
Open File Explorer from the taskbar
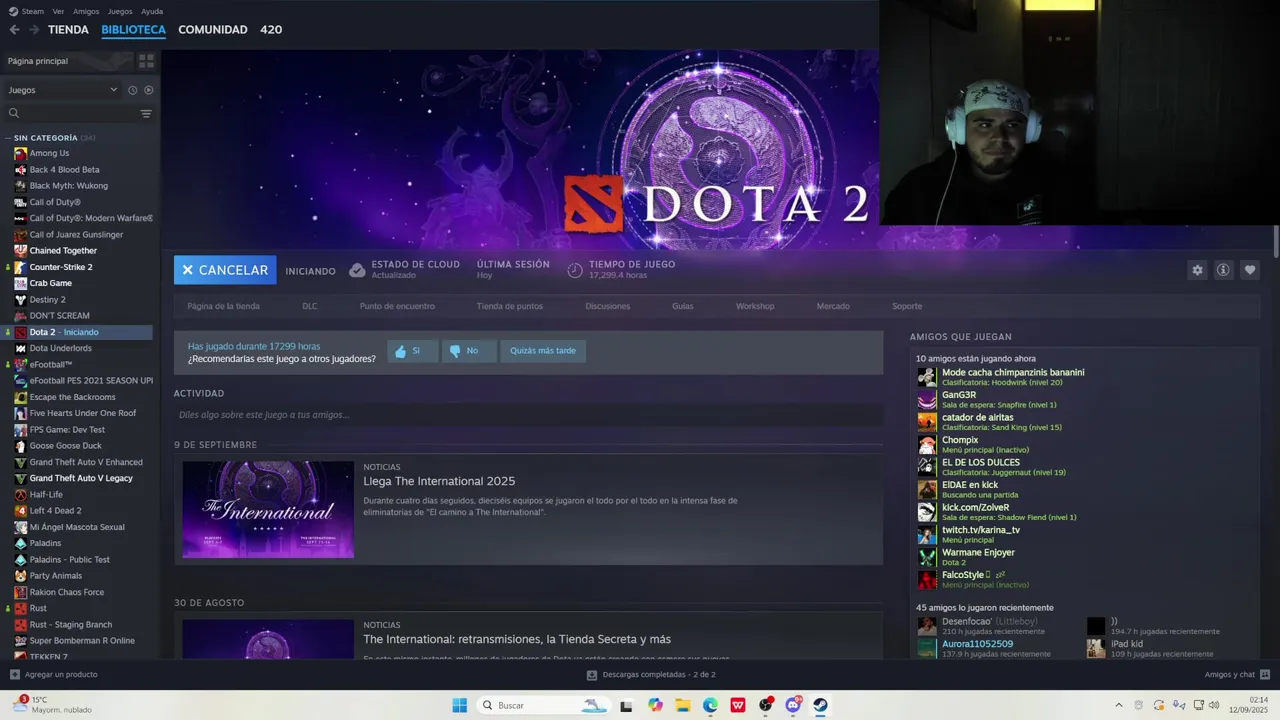point(683,705)
